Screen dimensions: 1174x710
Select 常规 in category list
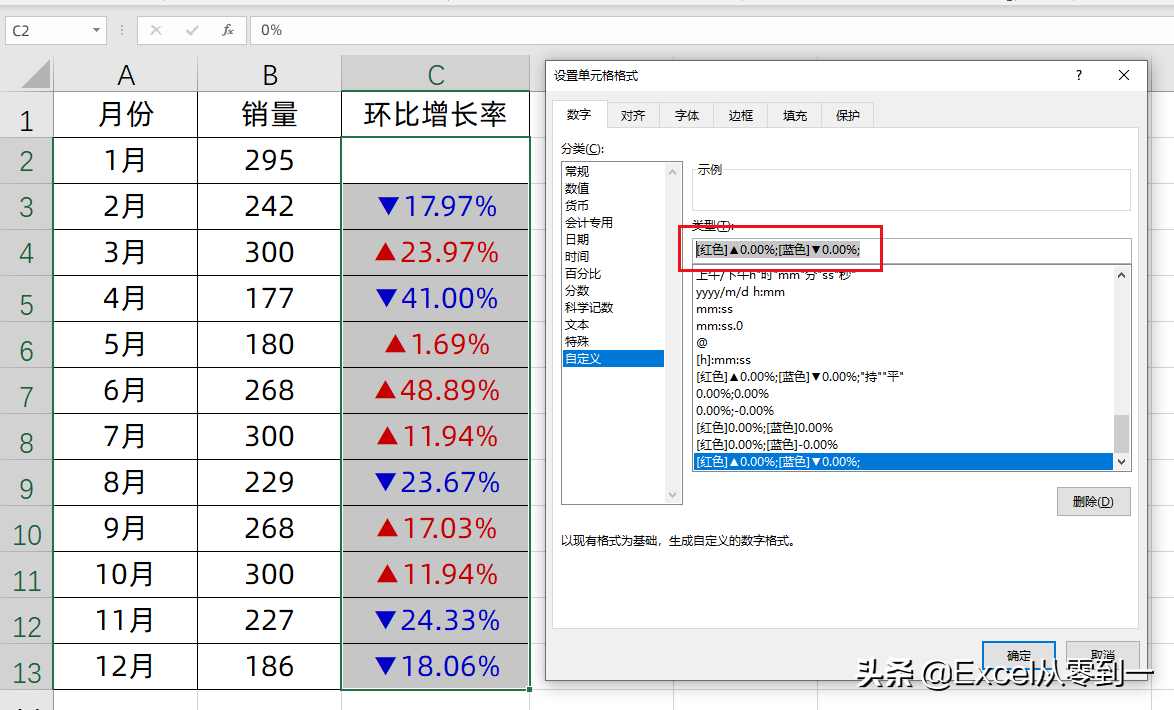pos(613,172)
